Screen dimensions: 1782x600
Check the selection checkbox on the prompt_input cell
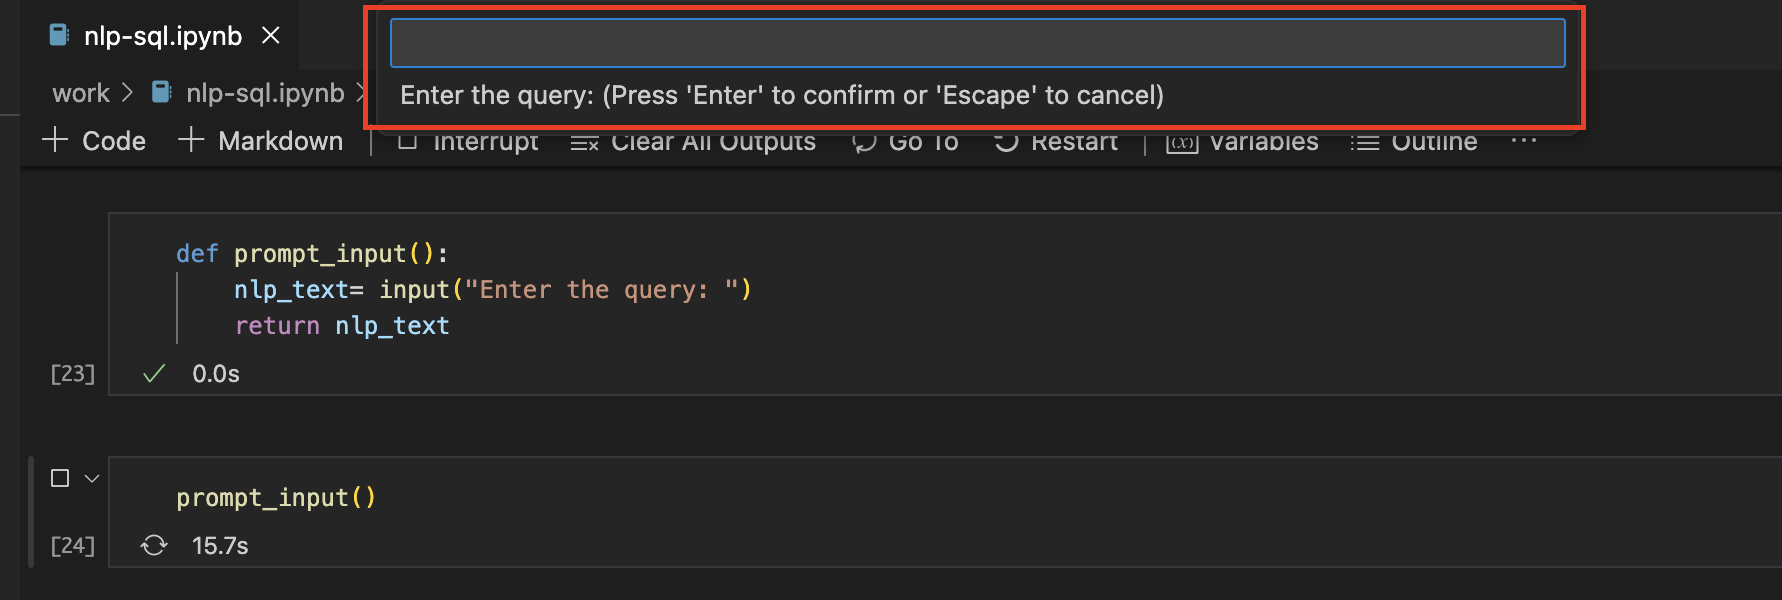click(58, 478)
